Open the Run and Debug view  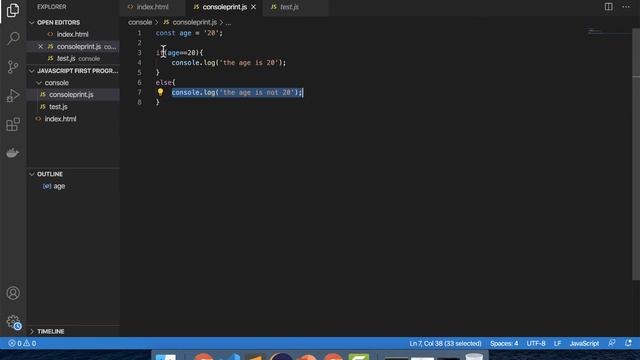(13, 96)
